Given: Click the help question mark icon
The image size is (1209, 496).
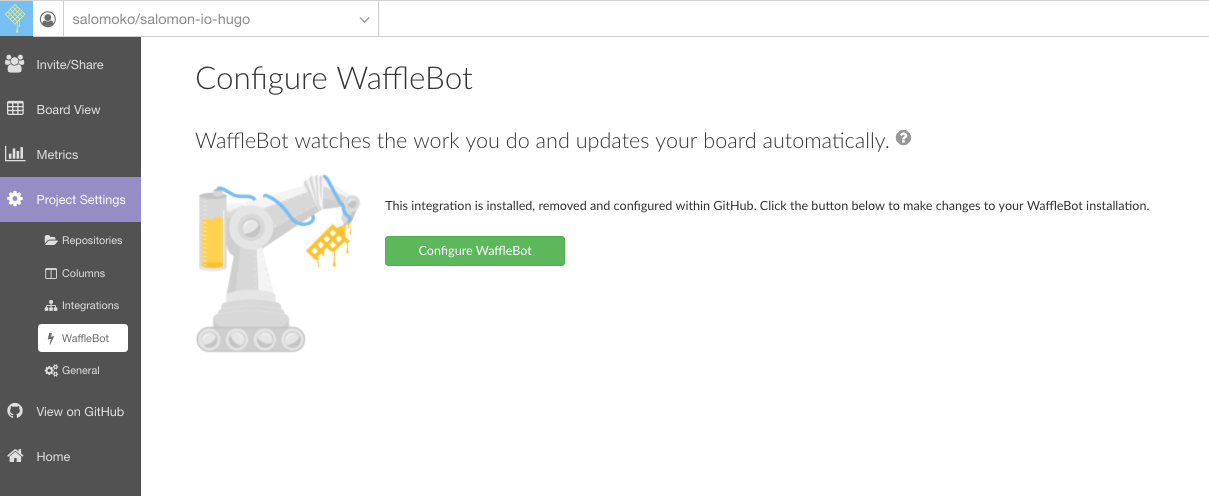Looking at the screenshot, I should point(904,138).
